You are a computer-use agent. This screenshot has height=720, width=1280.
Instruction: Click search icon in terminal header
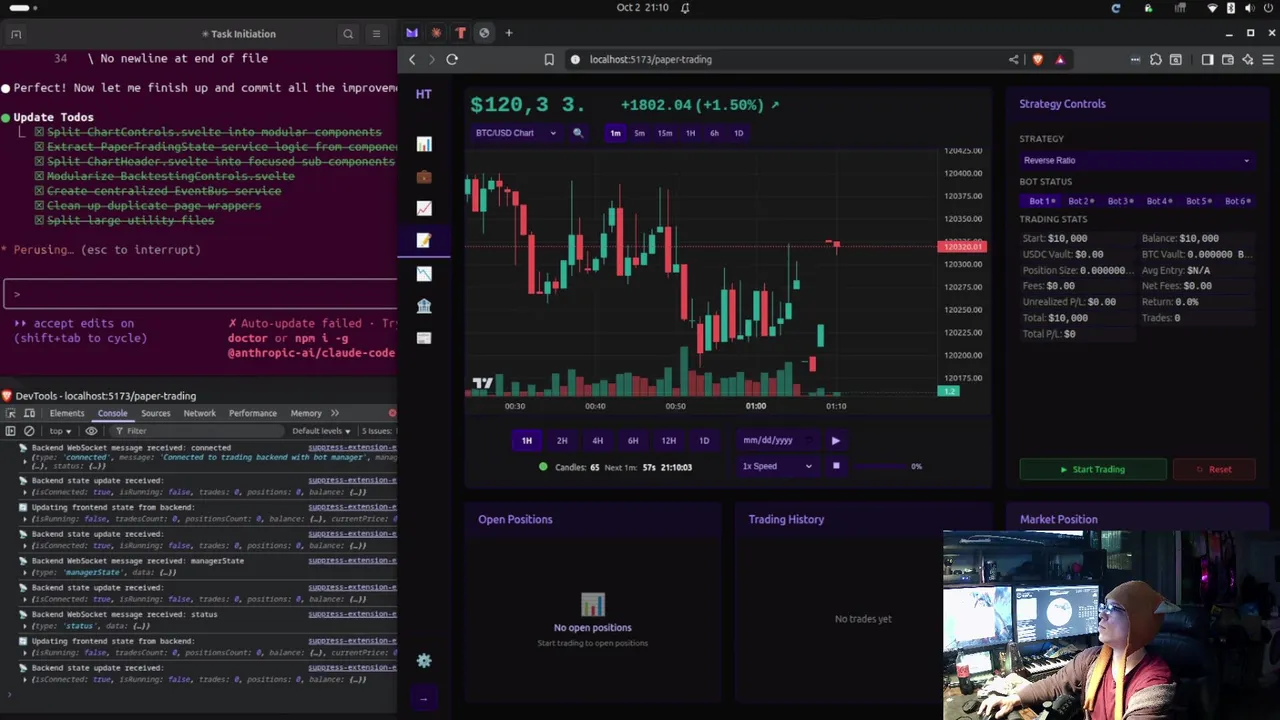348,34
